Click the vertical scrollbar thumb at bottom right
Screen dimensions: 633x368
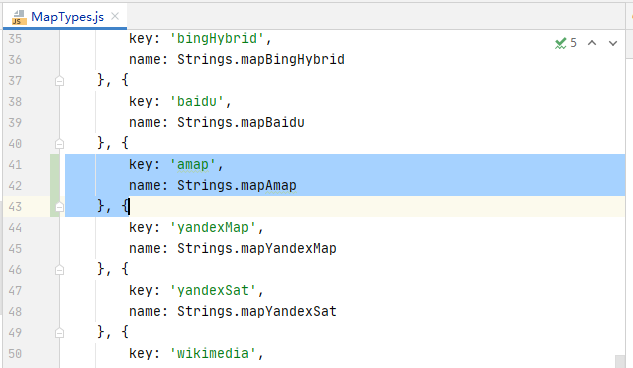[620, 361]
